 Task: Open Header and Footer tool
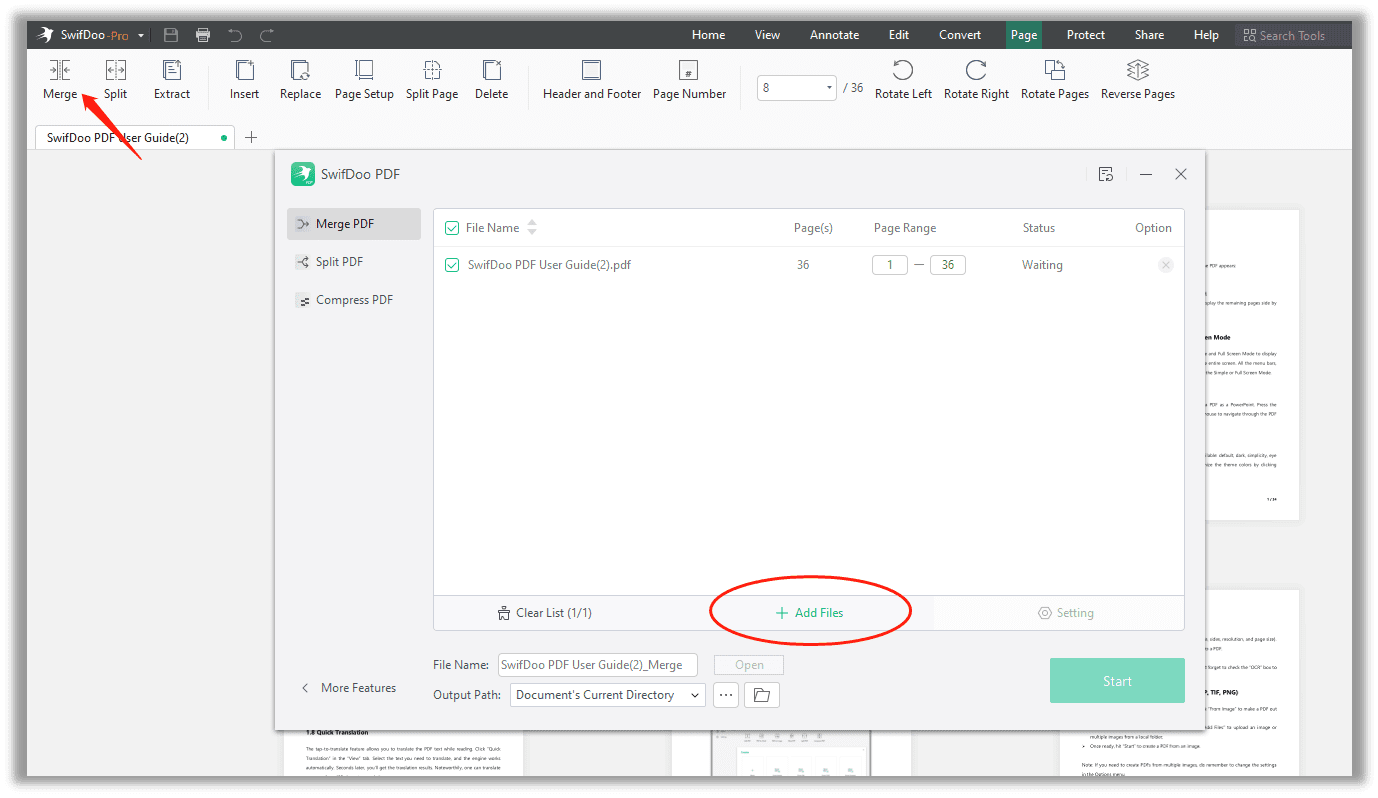(x=592, y=79)
